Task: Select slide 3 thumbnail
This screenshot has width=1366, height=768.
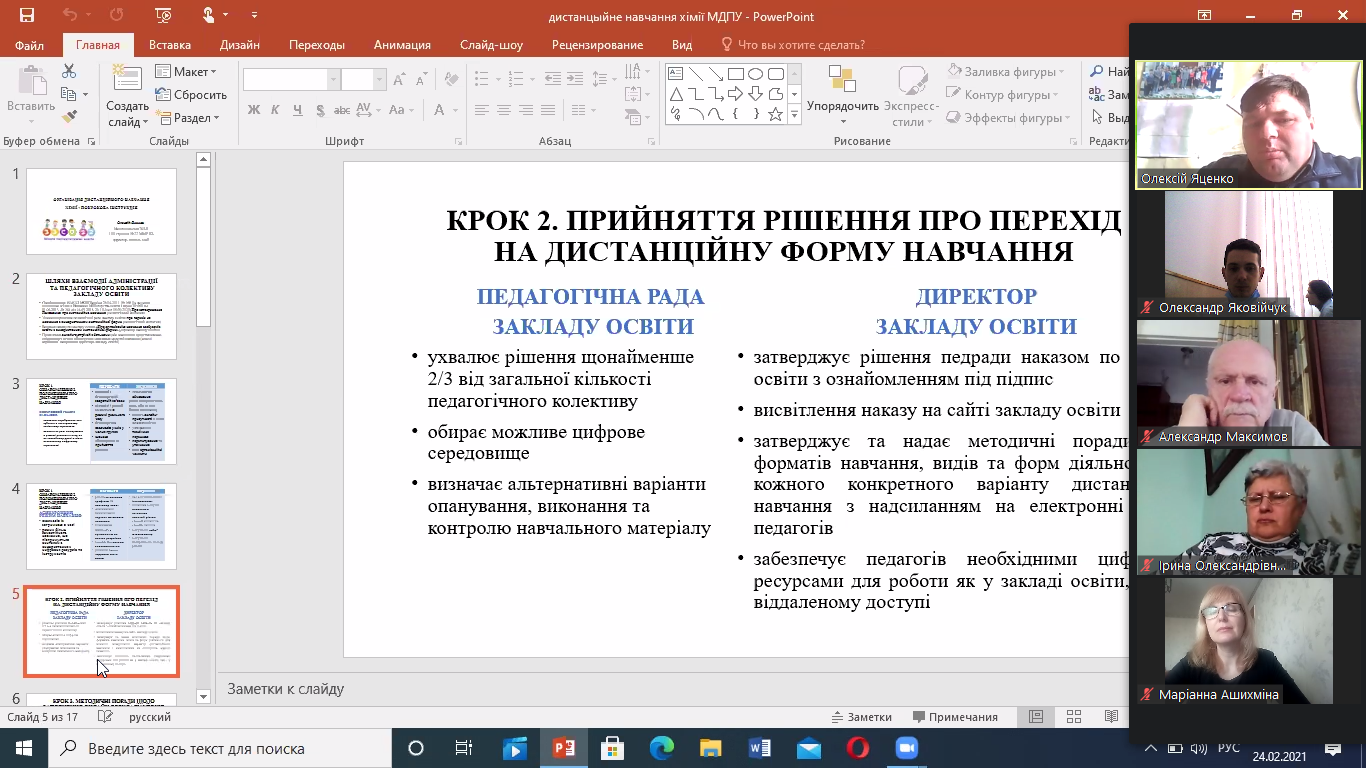Action: pyautogui.click(x=101, y=421)
